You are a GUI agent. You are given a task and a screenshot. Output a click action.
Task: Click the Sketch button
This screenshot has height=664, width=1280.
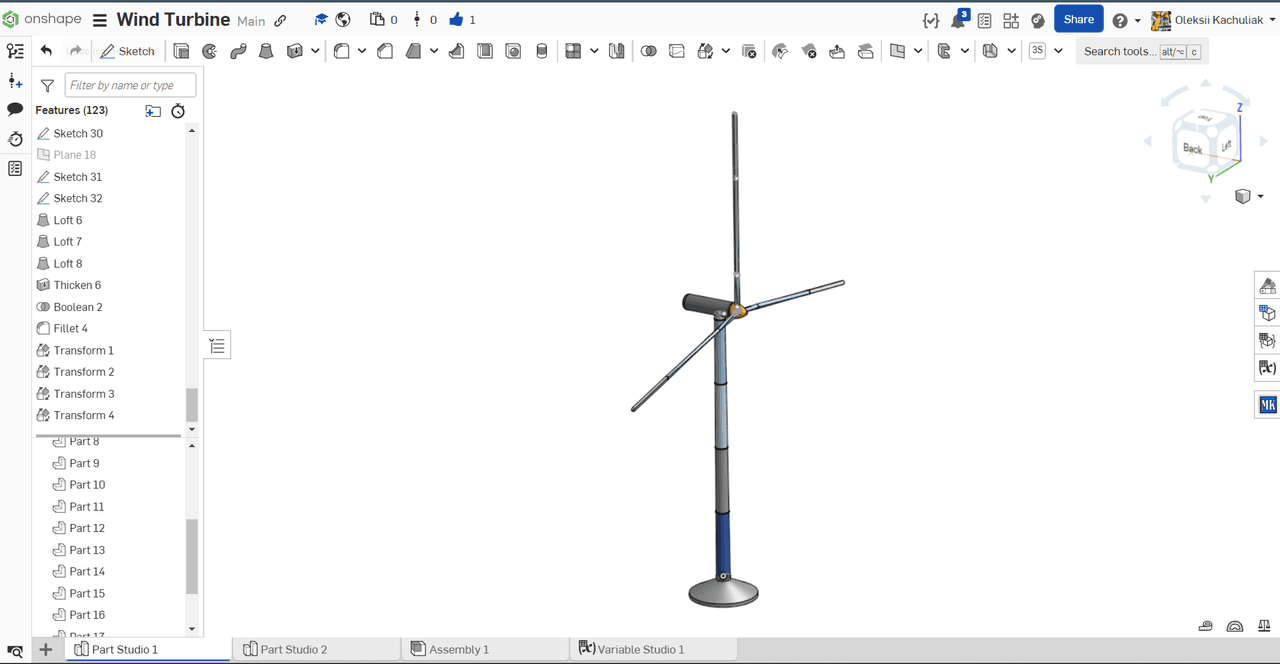(x=127, y=51)
